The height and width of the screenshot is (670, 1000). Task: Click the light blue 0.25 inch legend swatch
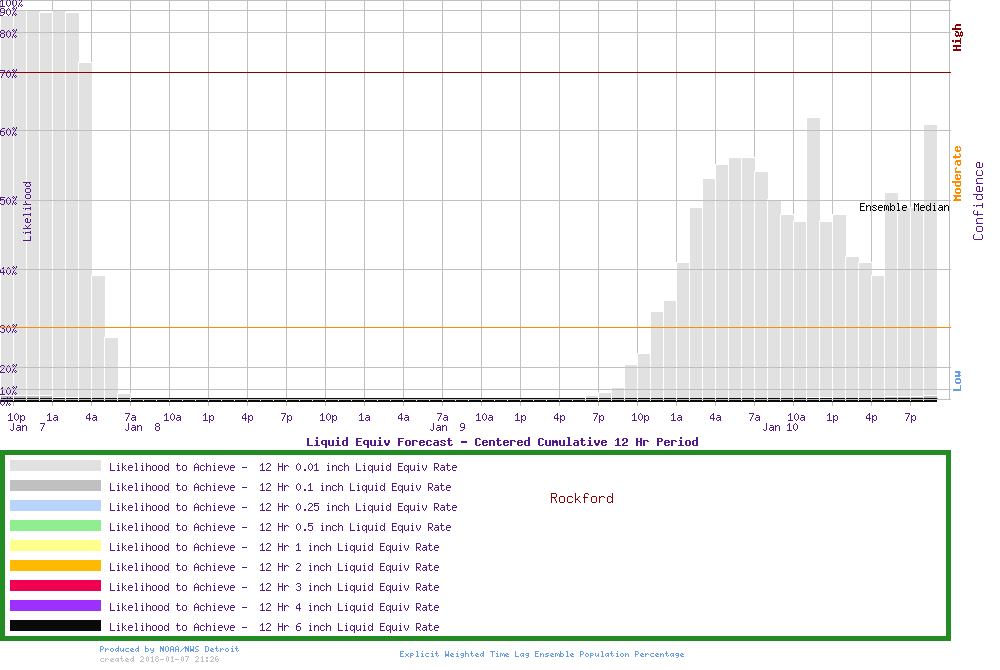pos(55,506)
